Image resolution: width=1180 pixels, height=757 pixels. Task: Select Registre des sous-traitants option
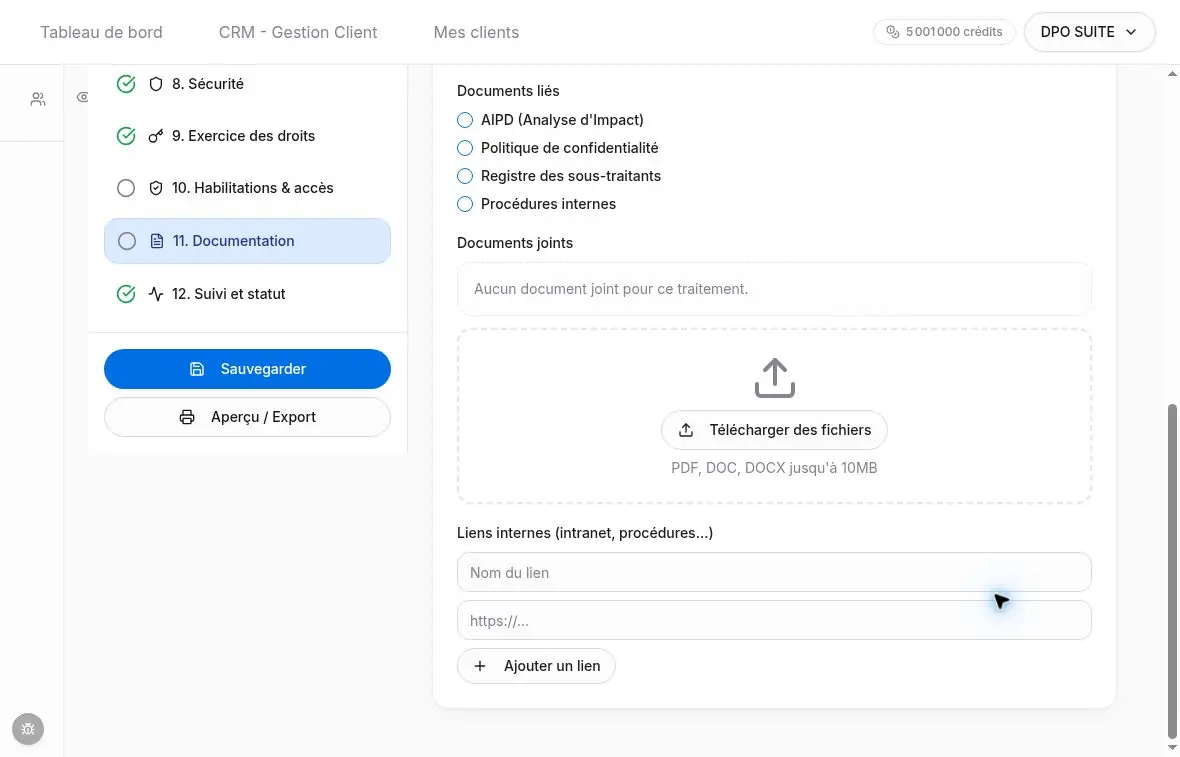(465, 176)
